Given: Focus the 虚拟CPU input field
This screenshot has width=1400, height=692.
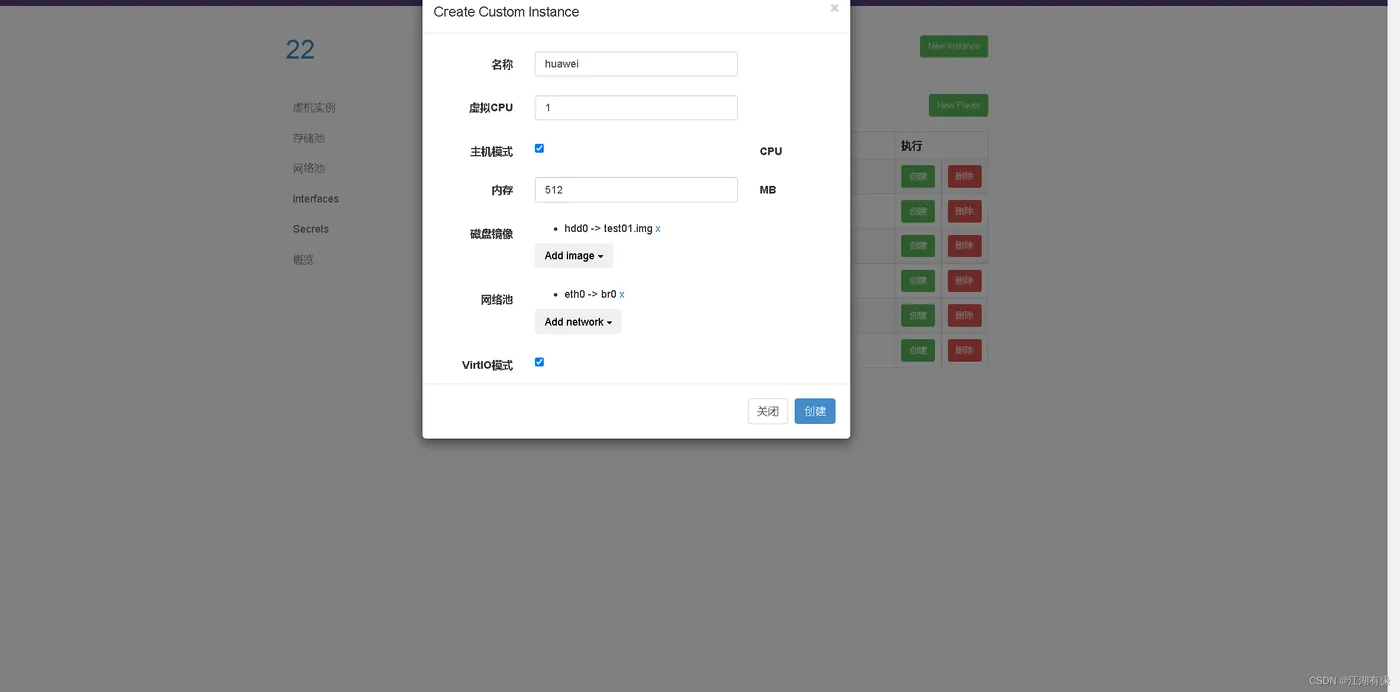Looking at the screenshot, I should pos(636,108).
